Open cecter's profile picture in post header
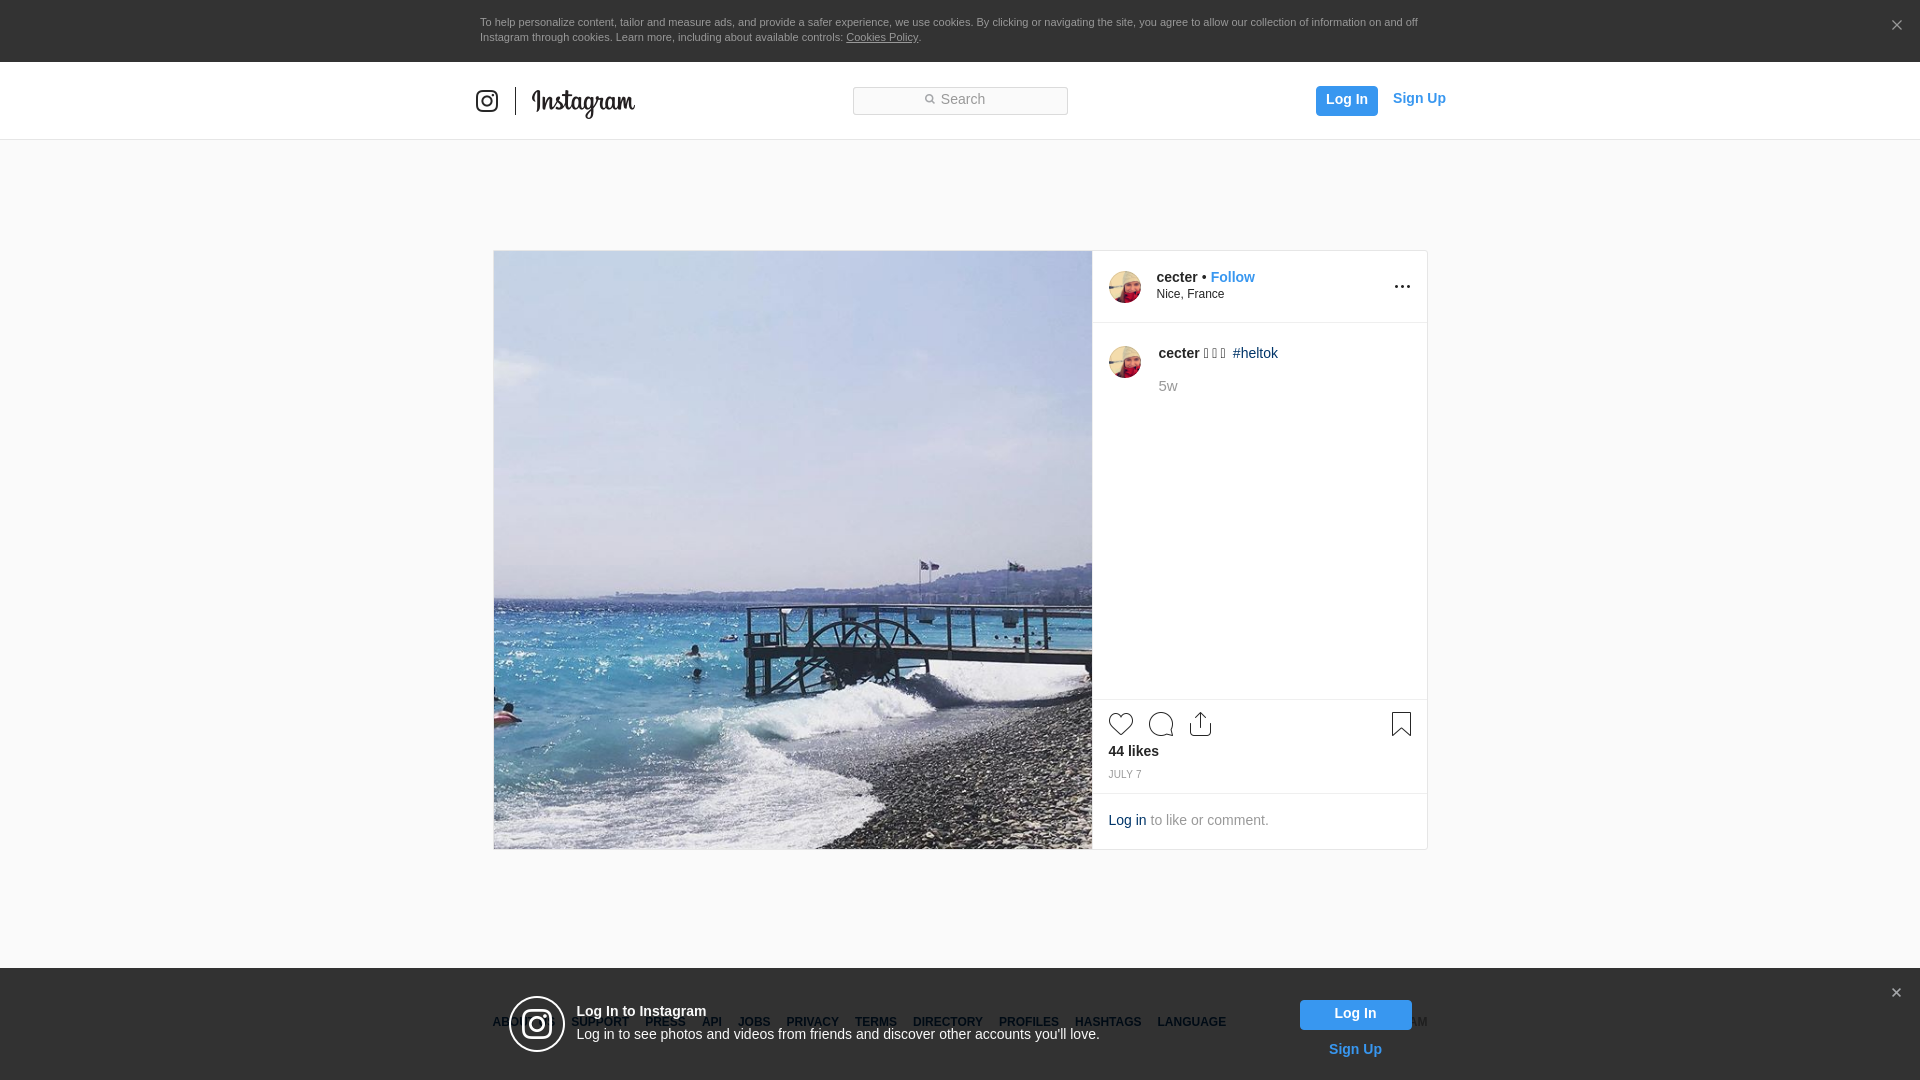 (1125, 287)
